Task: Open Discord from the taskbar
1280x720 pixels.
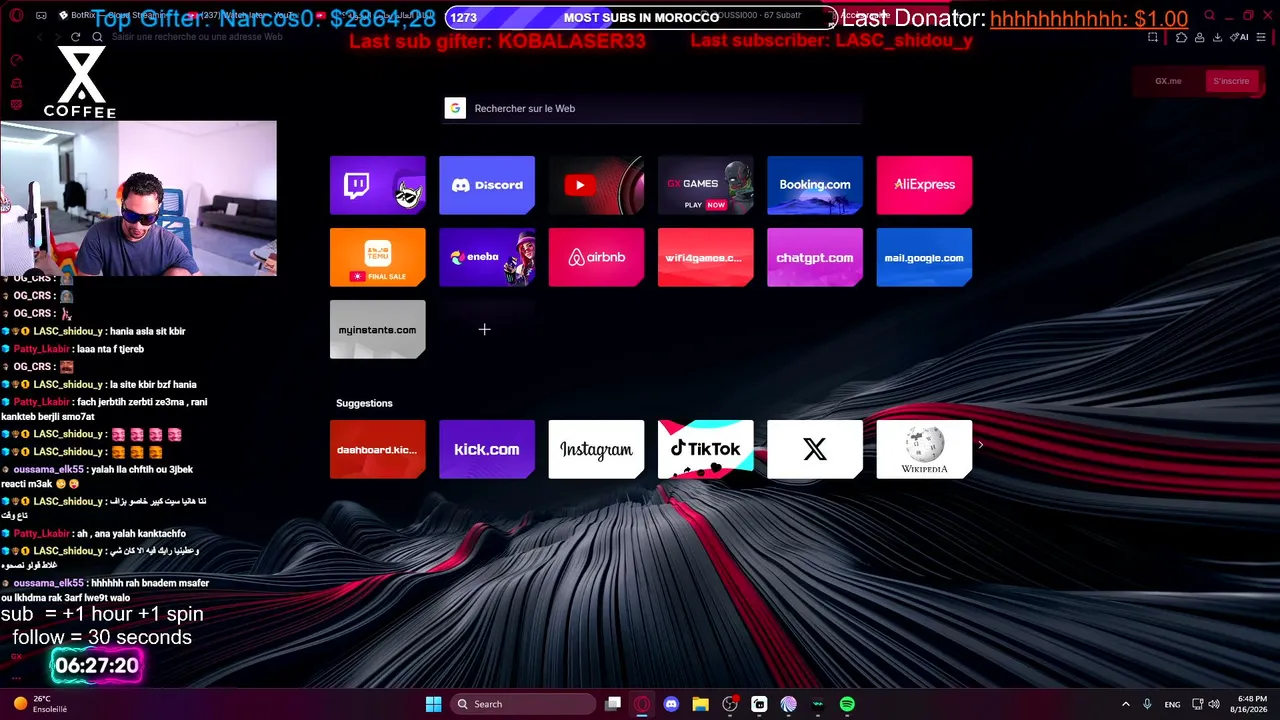Action: click(x=671, y=704)
